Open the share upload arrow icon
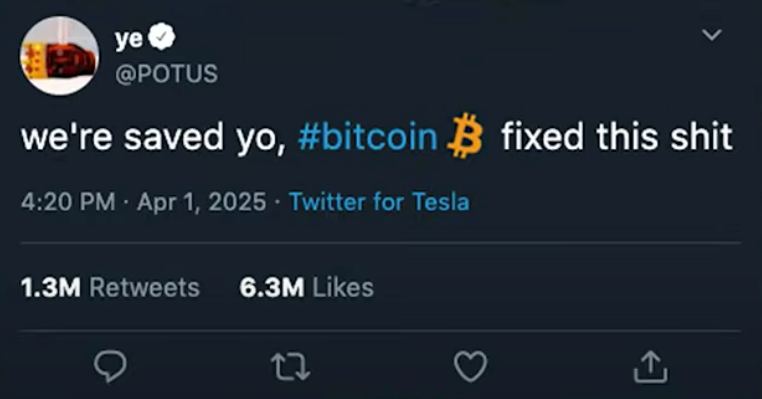The width and height of the screenshot is (762, 399). [651, 367]
